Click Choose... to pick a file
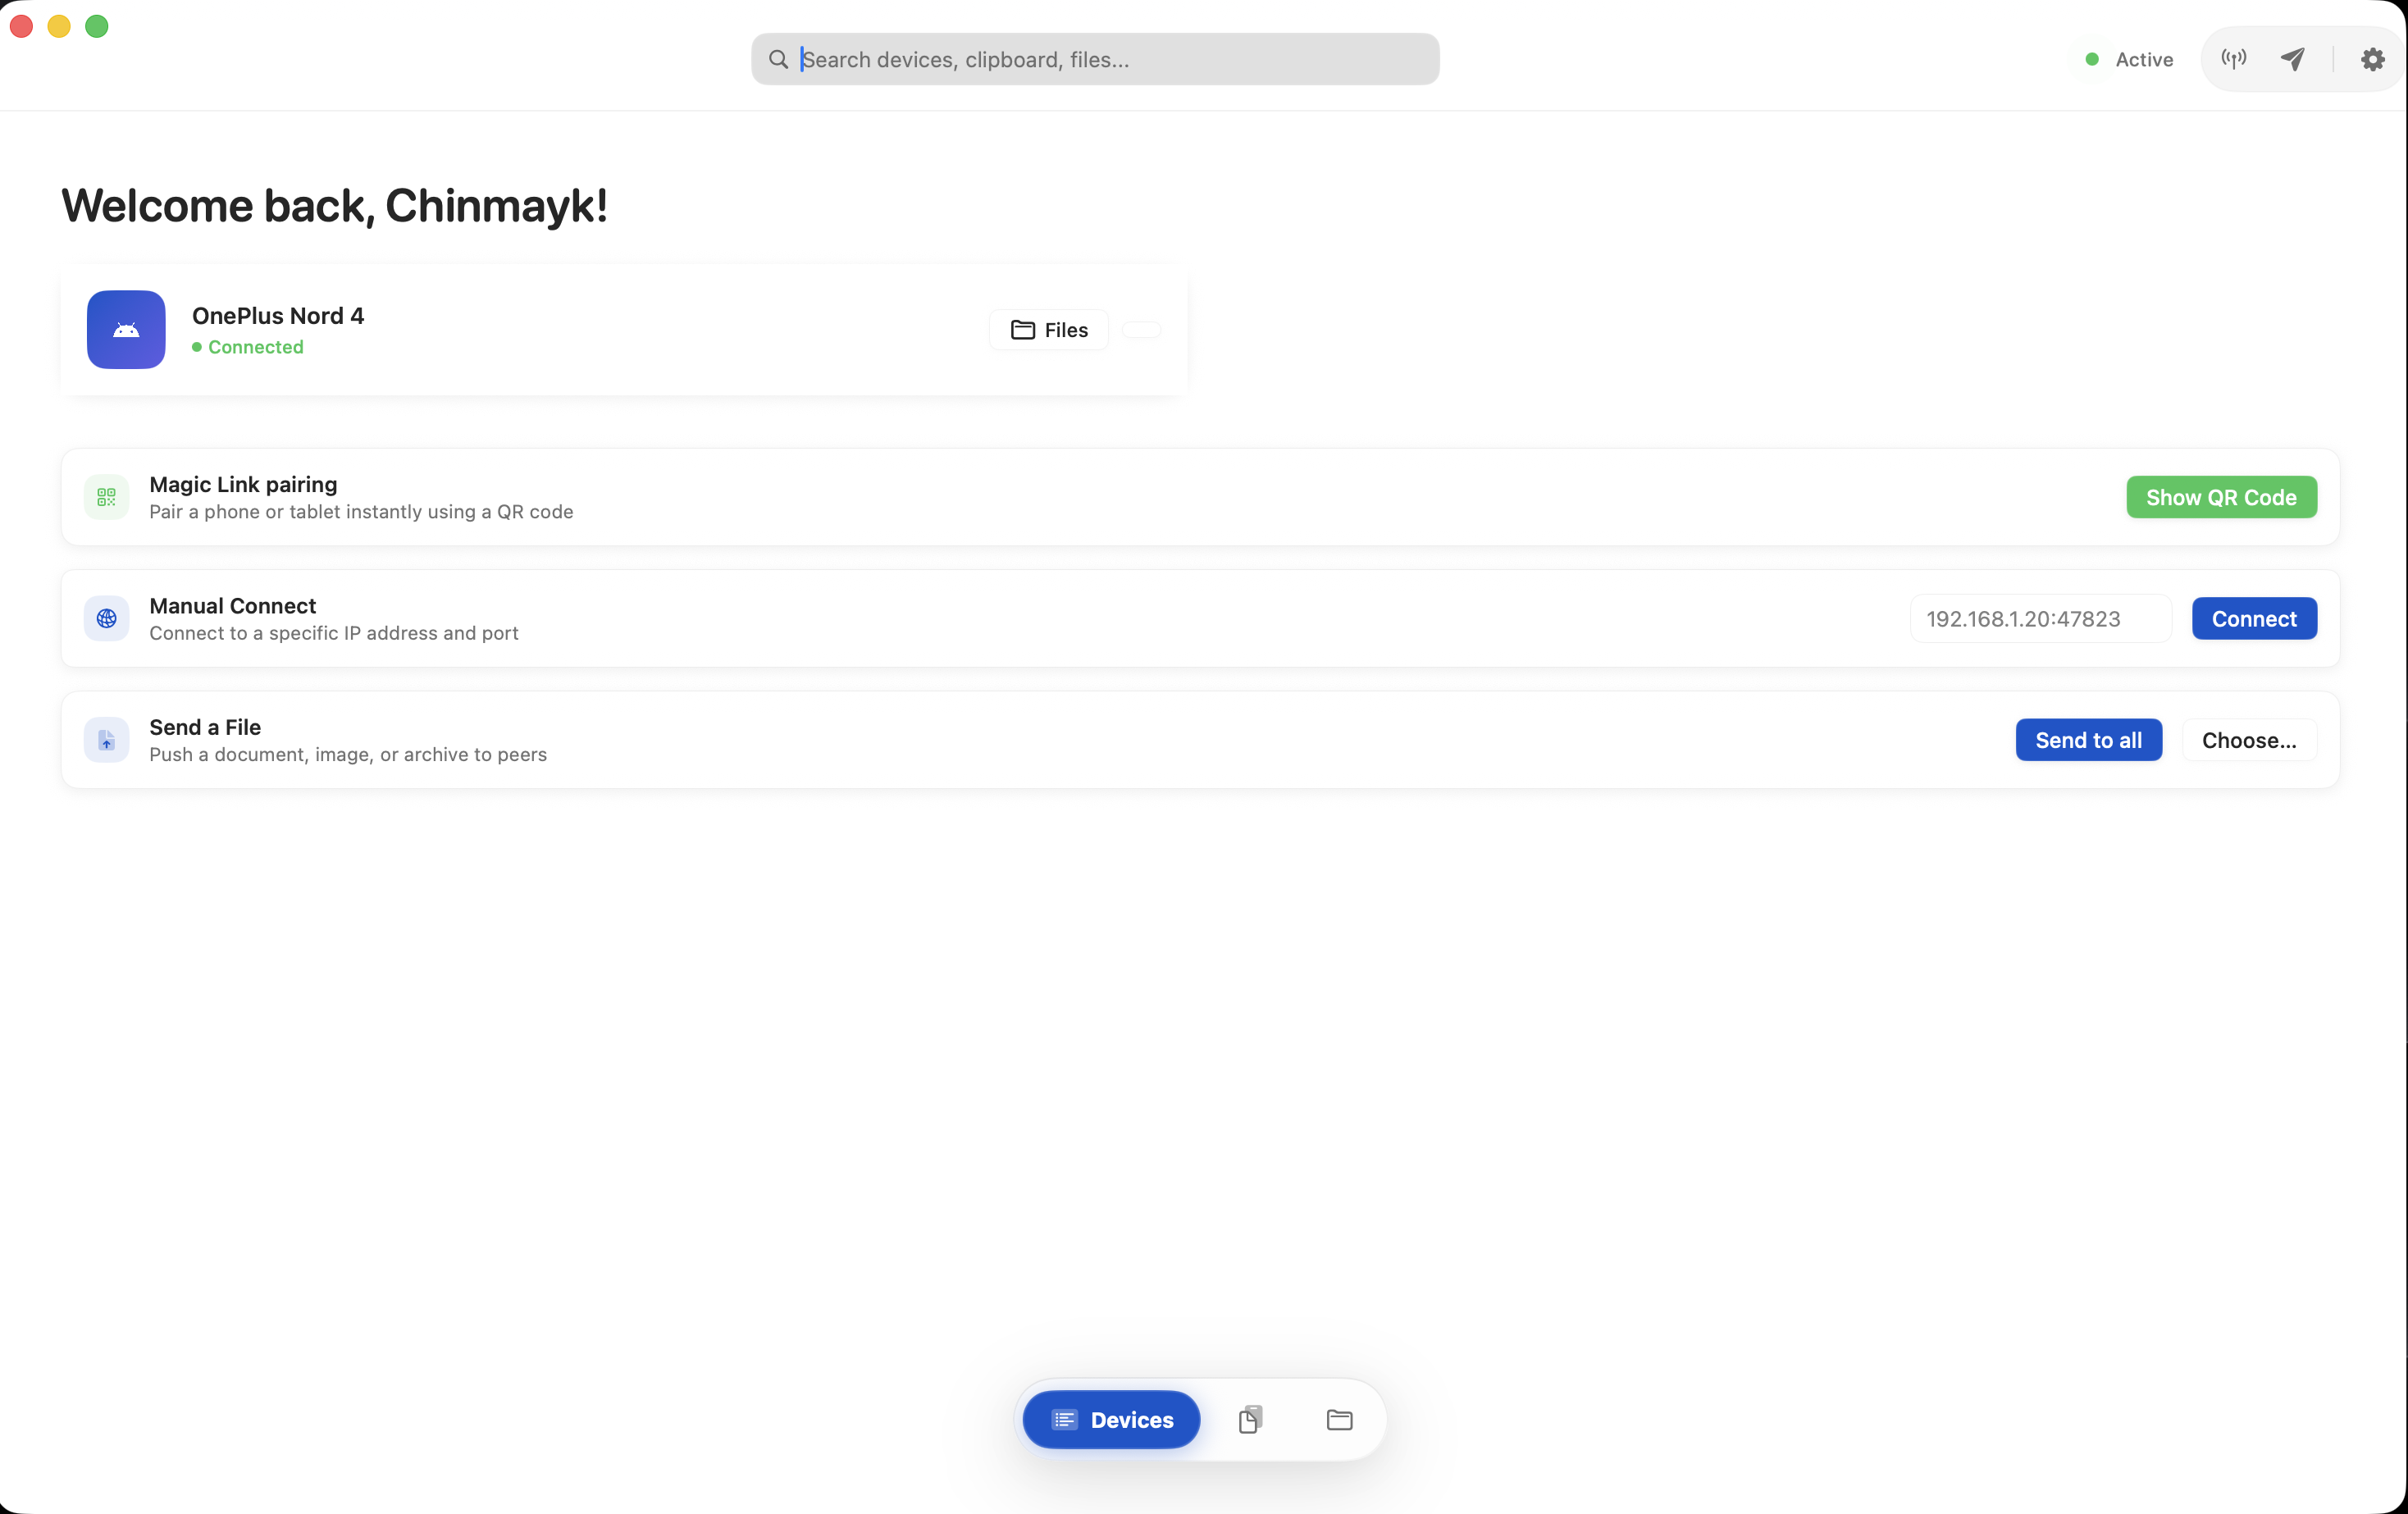 click(2249, 740)
